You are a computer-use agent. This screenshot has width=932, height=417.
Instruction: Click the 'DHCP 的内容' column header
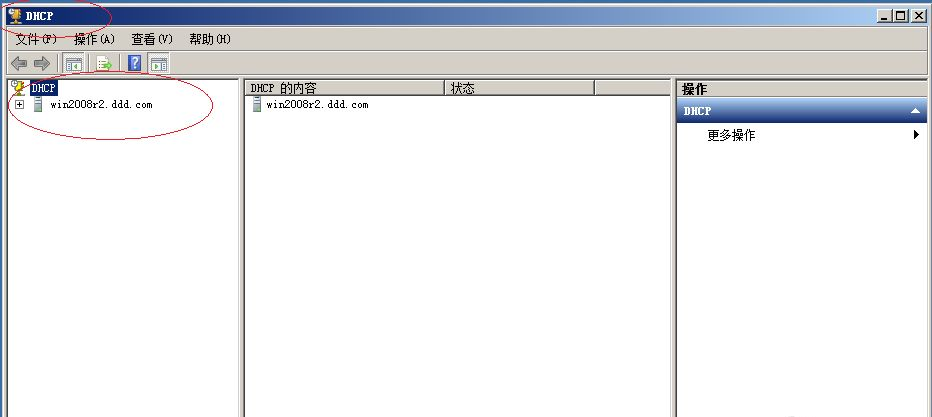[x=343, y=88]
